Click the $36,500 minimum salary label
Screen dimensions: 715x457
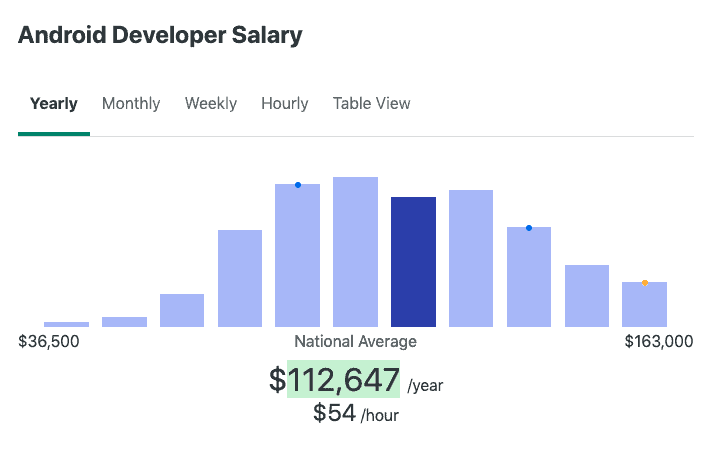(49, 342)
